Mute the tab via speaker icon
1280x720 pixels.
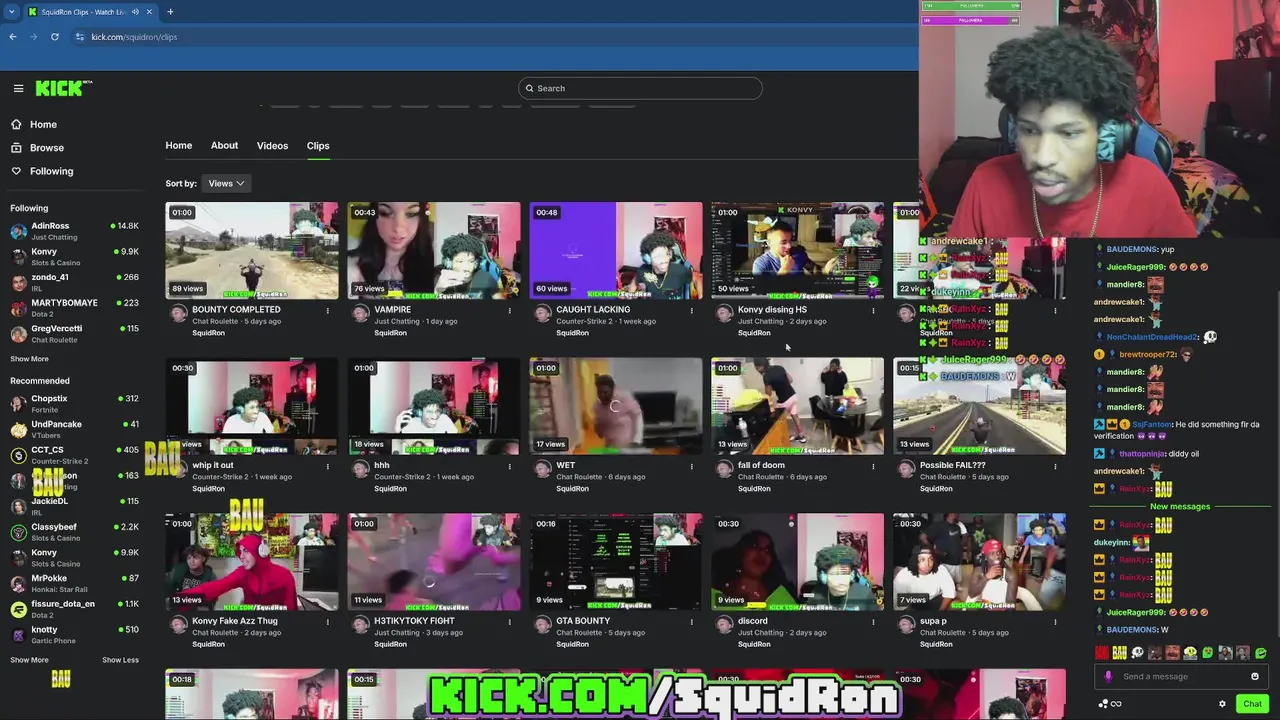coord(135,12)
